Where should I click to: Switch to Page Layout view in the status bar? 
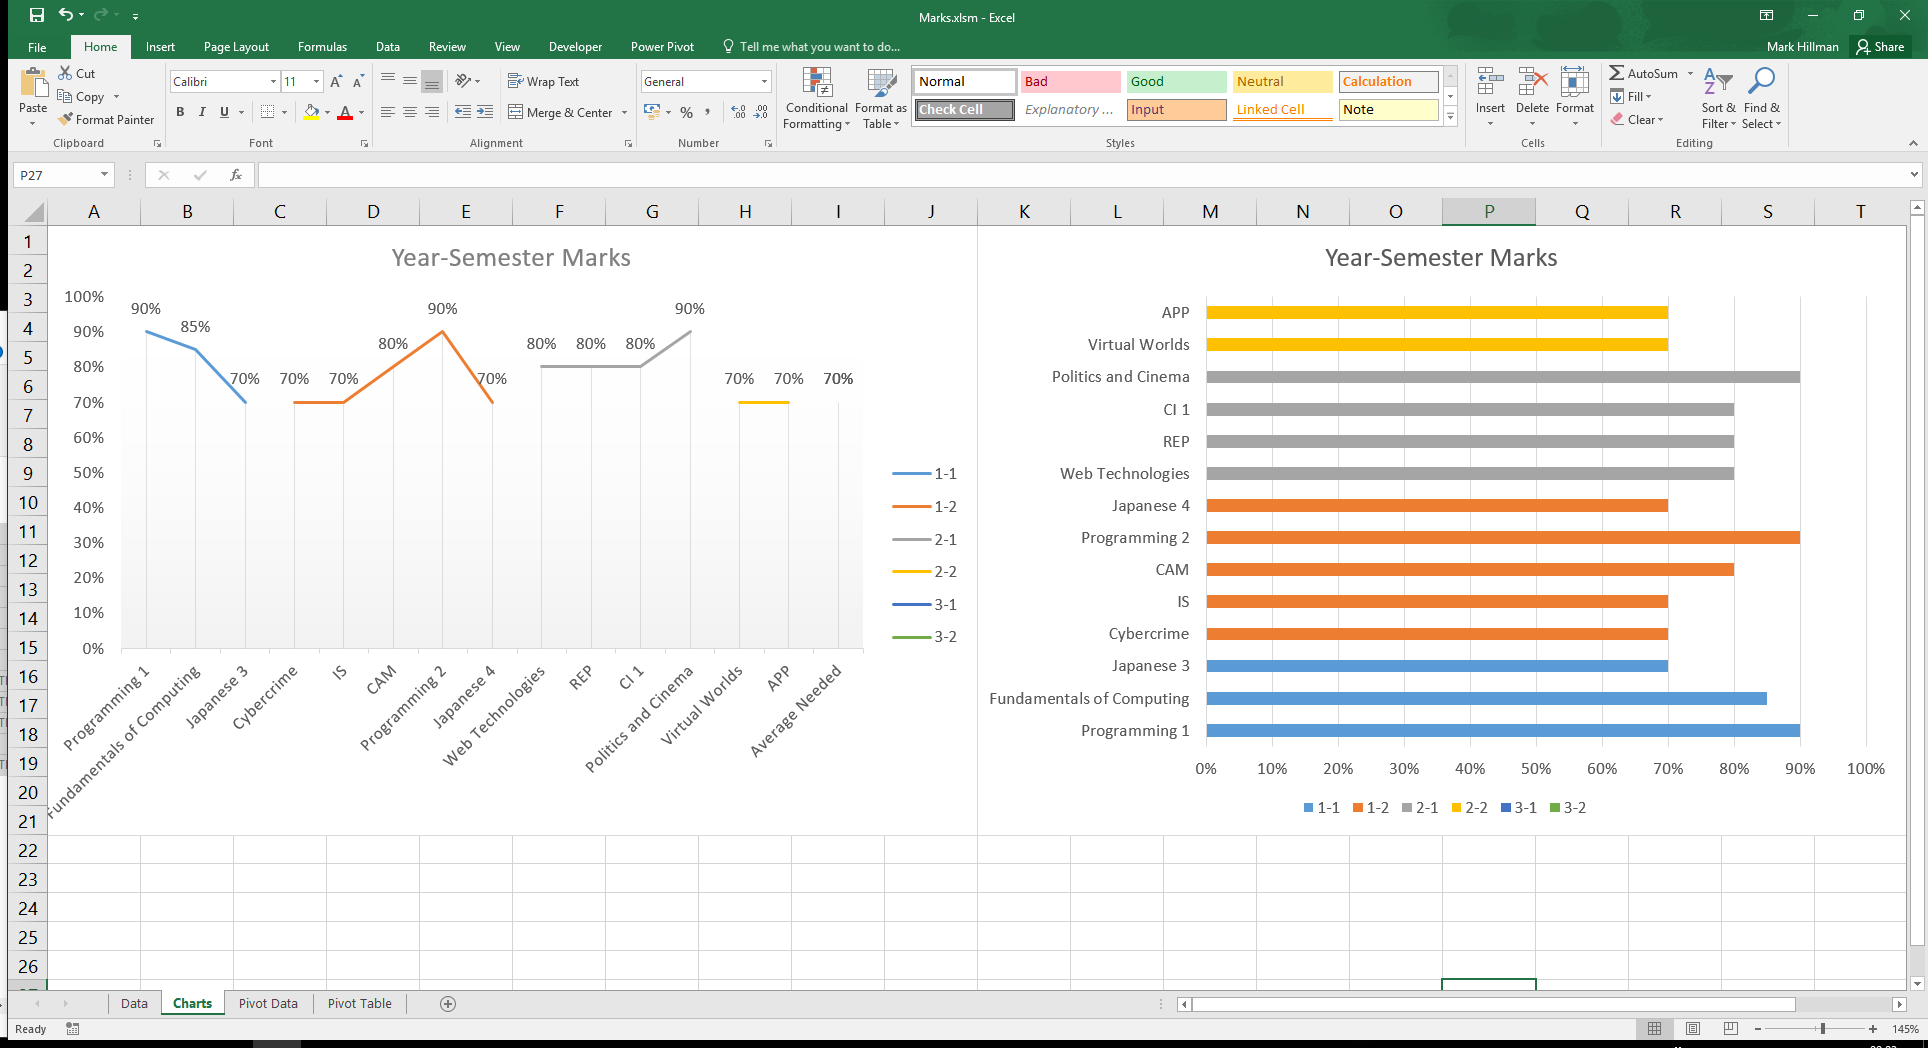coord(1693,1028)
